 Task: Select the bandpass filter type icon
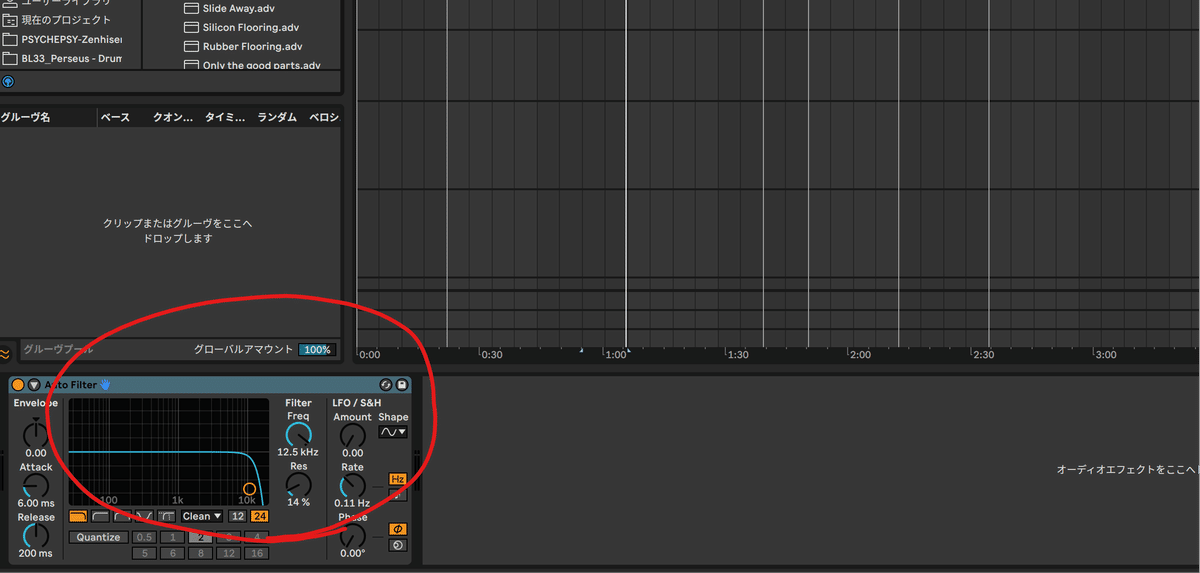click(x=123, y=516)
